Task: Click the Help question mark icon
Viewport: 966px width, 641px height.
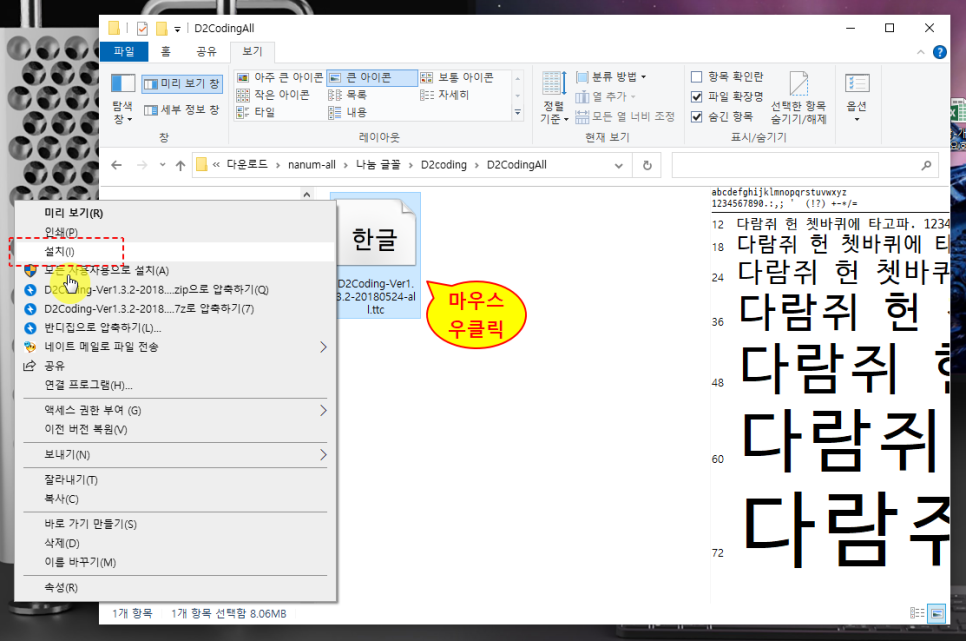Action: pos(940,52)
